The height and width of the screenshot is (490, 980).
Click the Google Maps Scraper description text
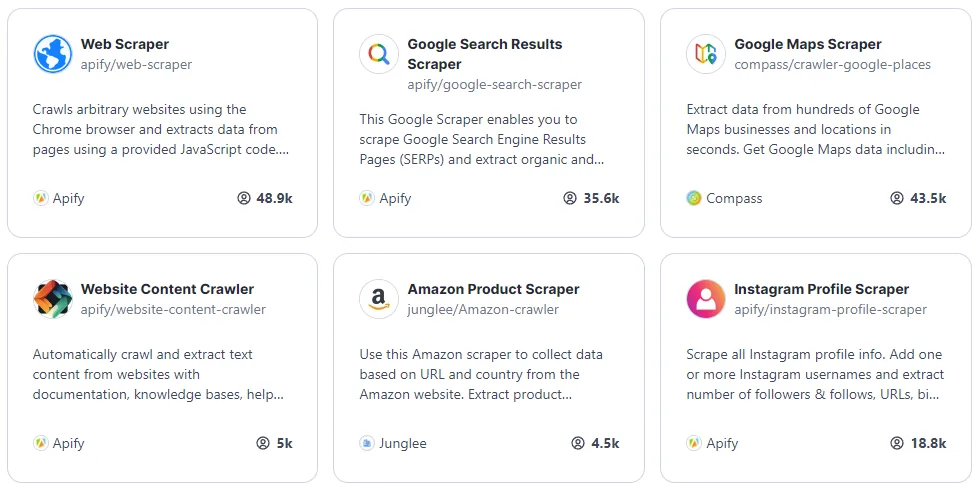coord(814,129)
